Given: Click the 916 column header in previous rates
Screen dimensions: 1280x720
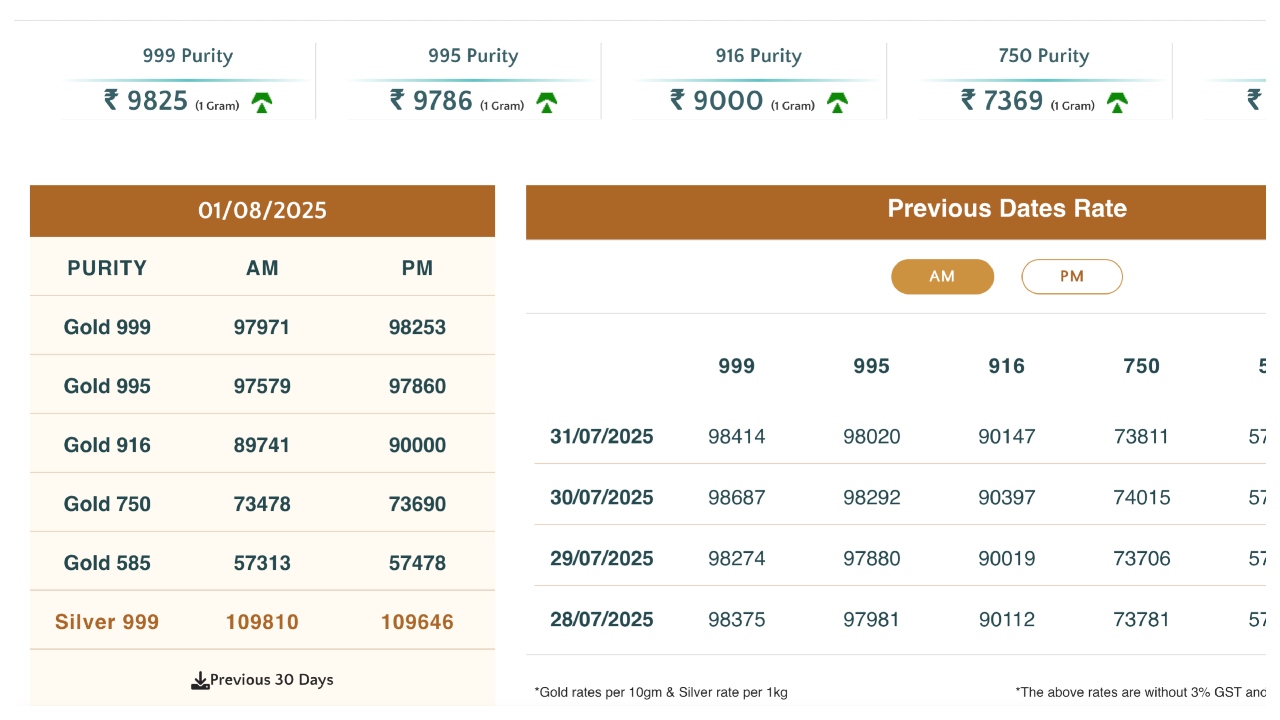Looking at the screenshot, I should click(x=1006, y=367).
